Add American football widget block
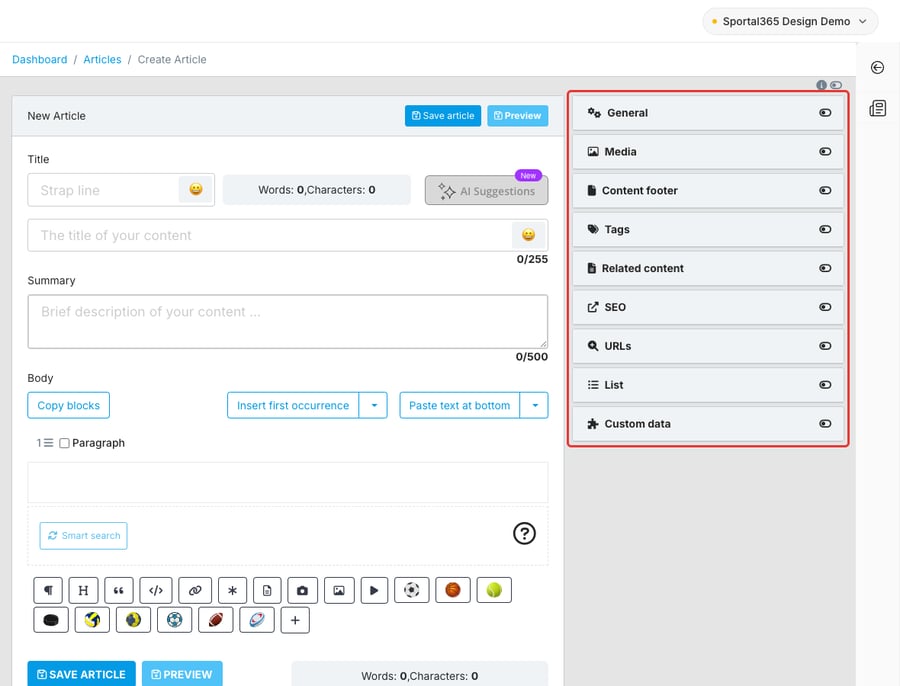The image size is (900, 686). [216, 620]
